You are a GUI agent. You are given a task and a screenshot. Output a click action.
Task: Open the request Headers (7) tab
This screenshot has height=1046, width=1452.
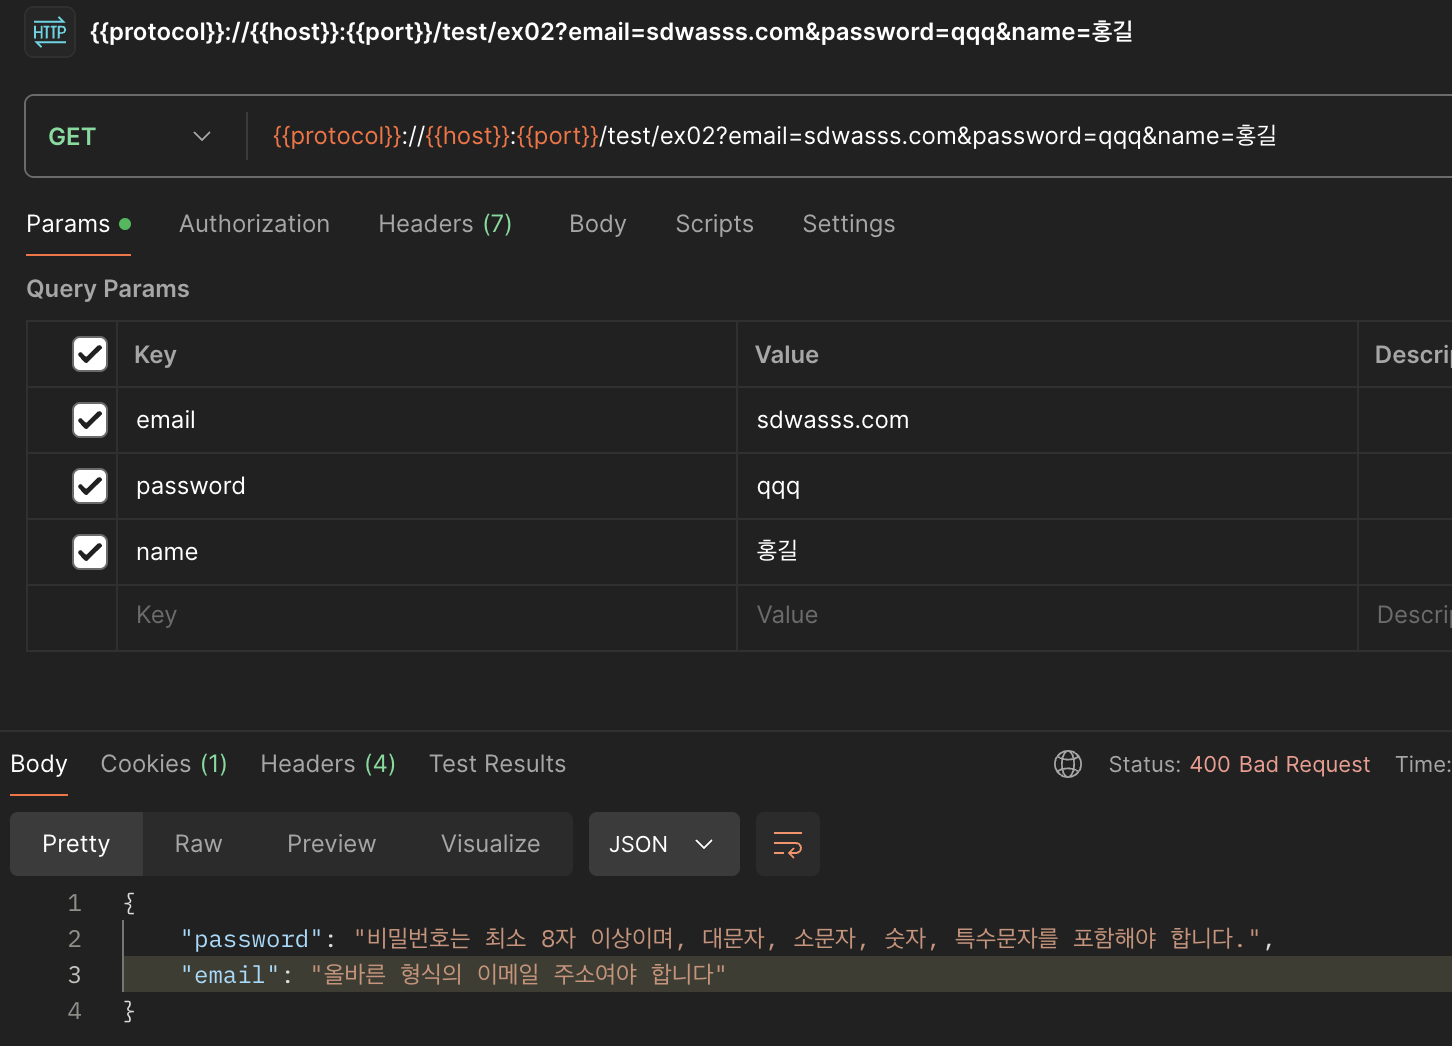click(445, 224)
